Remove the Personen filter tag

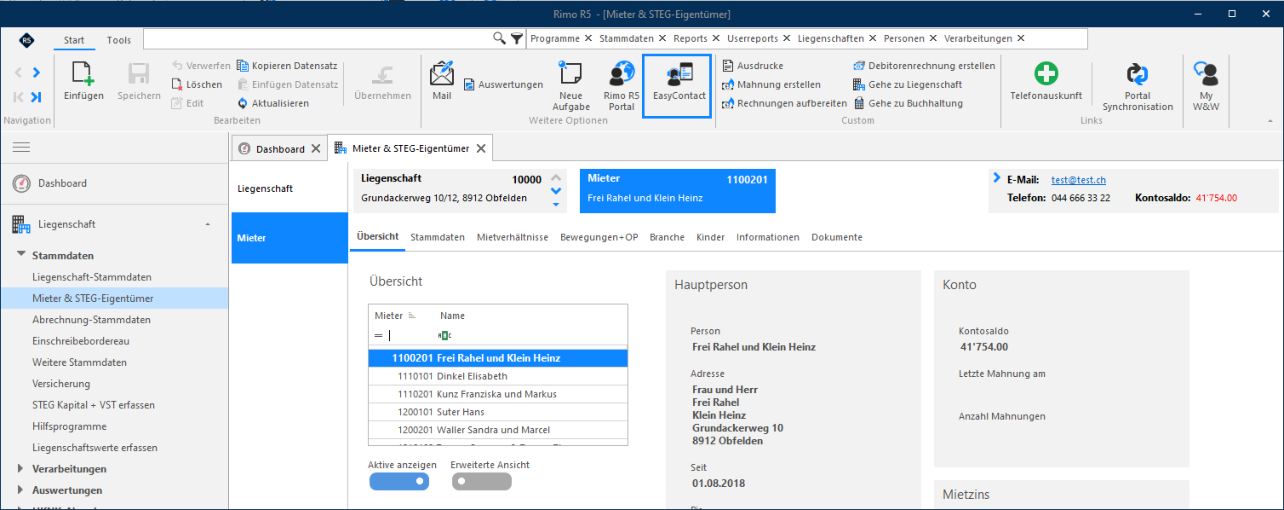click(x=933, y=38)
